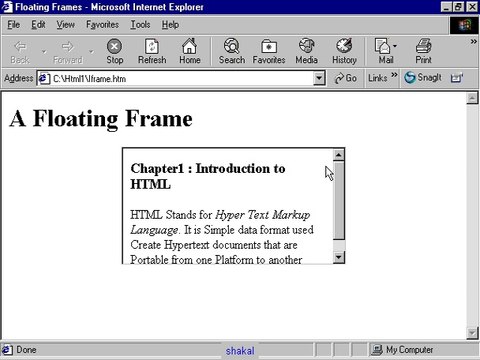Click the main page scroll up arrow
This screenshot has height=360, width=480.
coord(472,98)
